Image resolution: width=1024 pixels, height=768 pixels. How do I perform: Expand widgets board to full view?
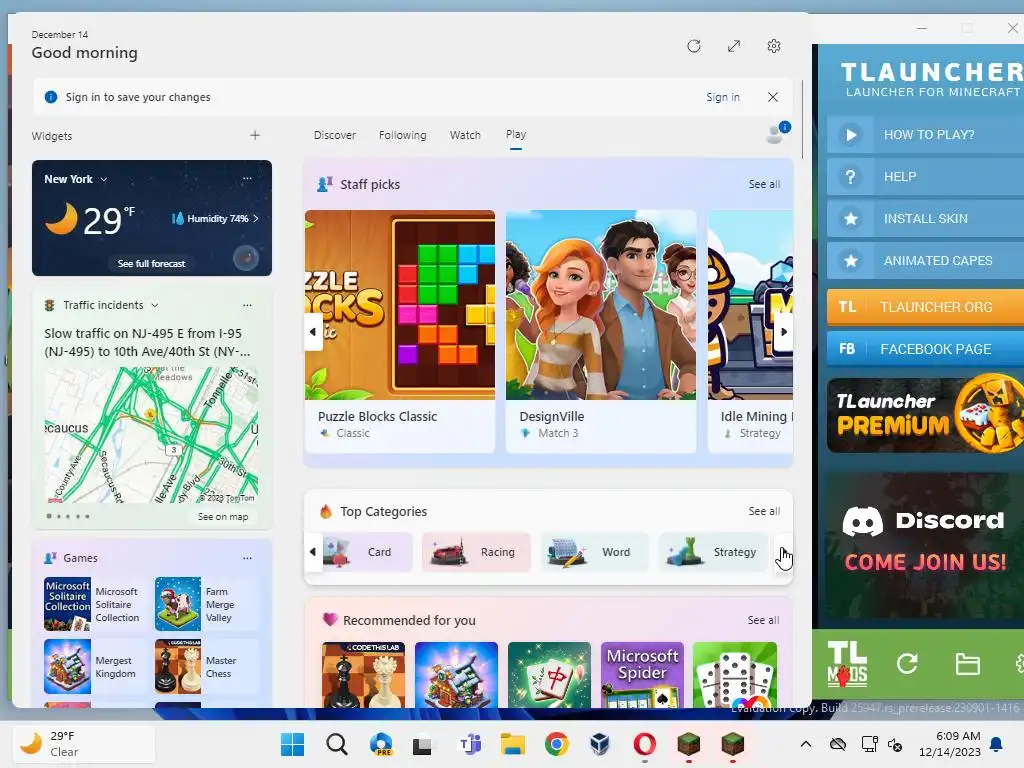(x=734, y=46)
